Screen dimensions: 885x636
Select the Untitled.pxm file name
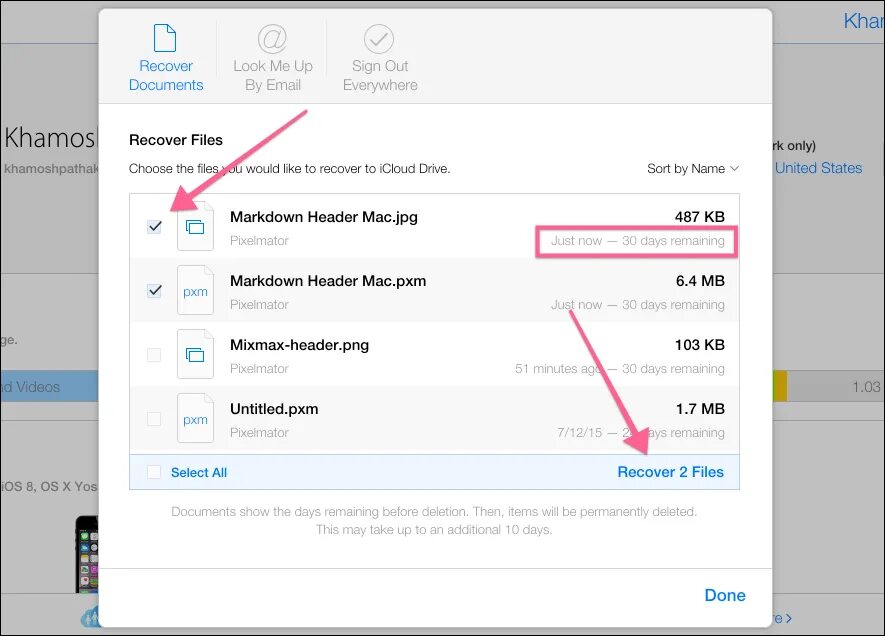click(274, 409)
